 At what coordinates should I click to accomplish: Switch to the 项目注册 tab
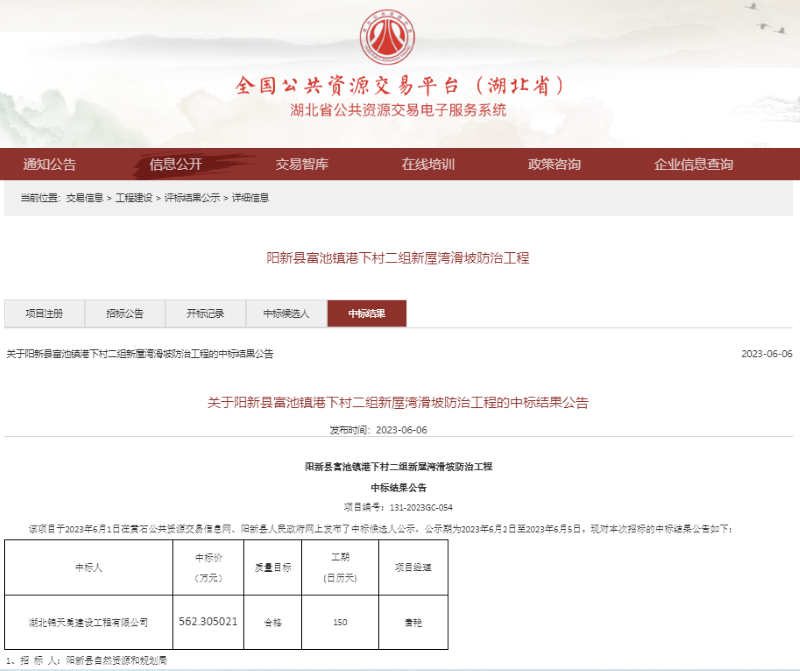tap(44, 314)
